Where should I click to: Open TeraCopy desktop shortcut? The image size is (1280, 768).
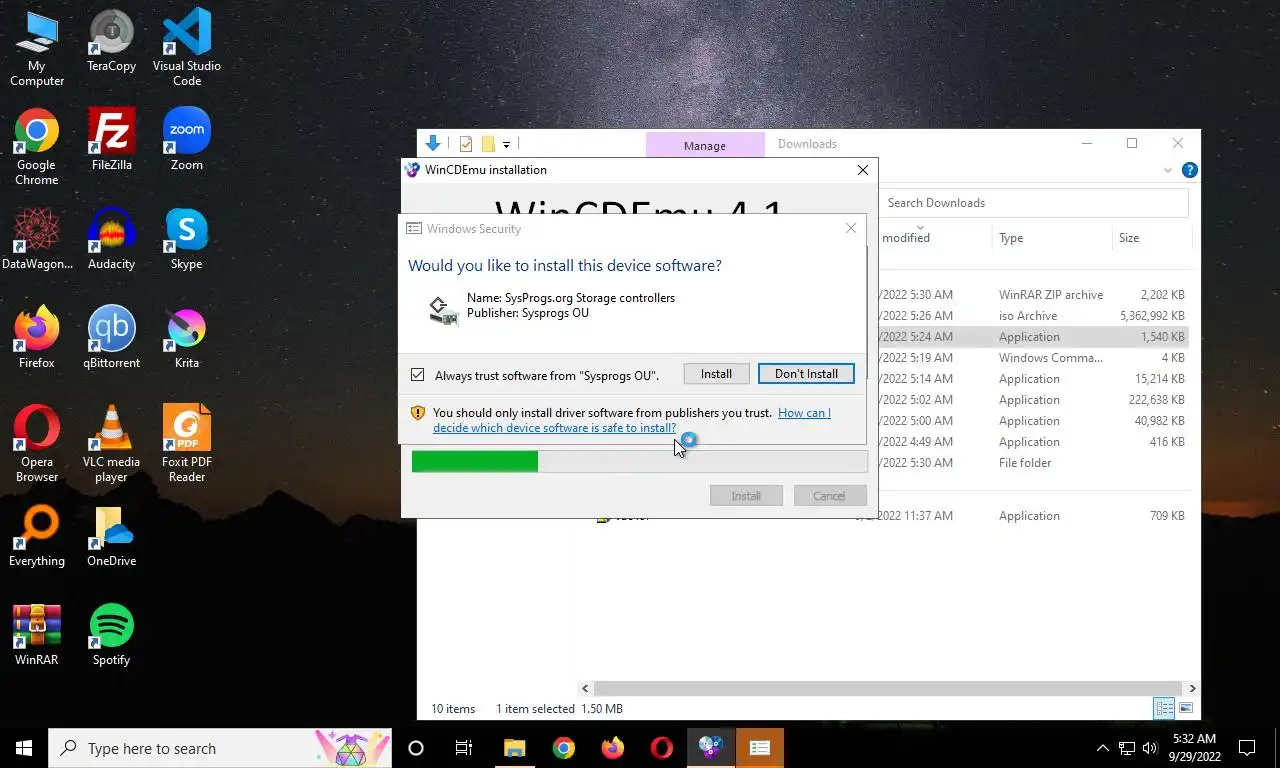pos(111,41)
